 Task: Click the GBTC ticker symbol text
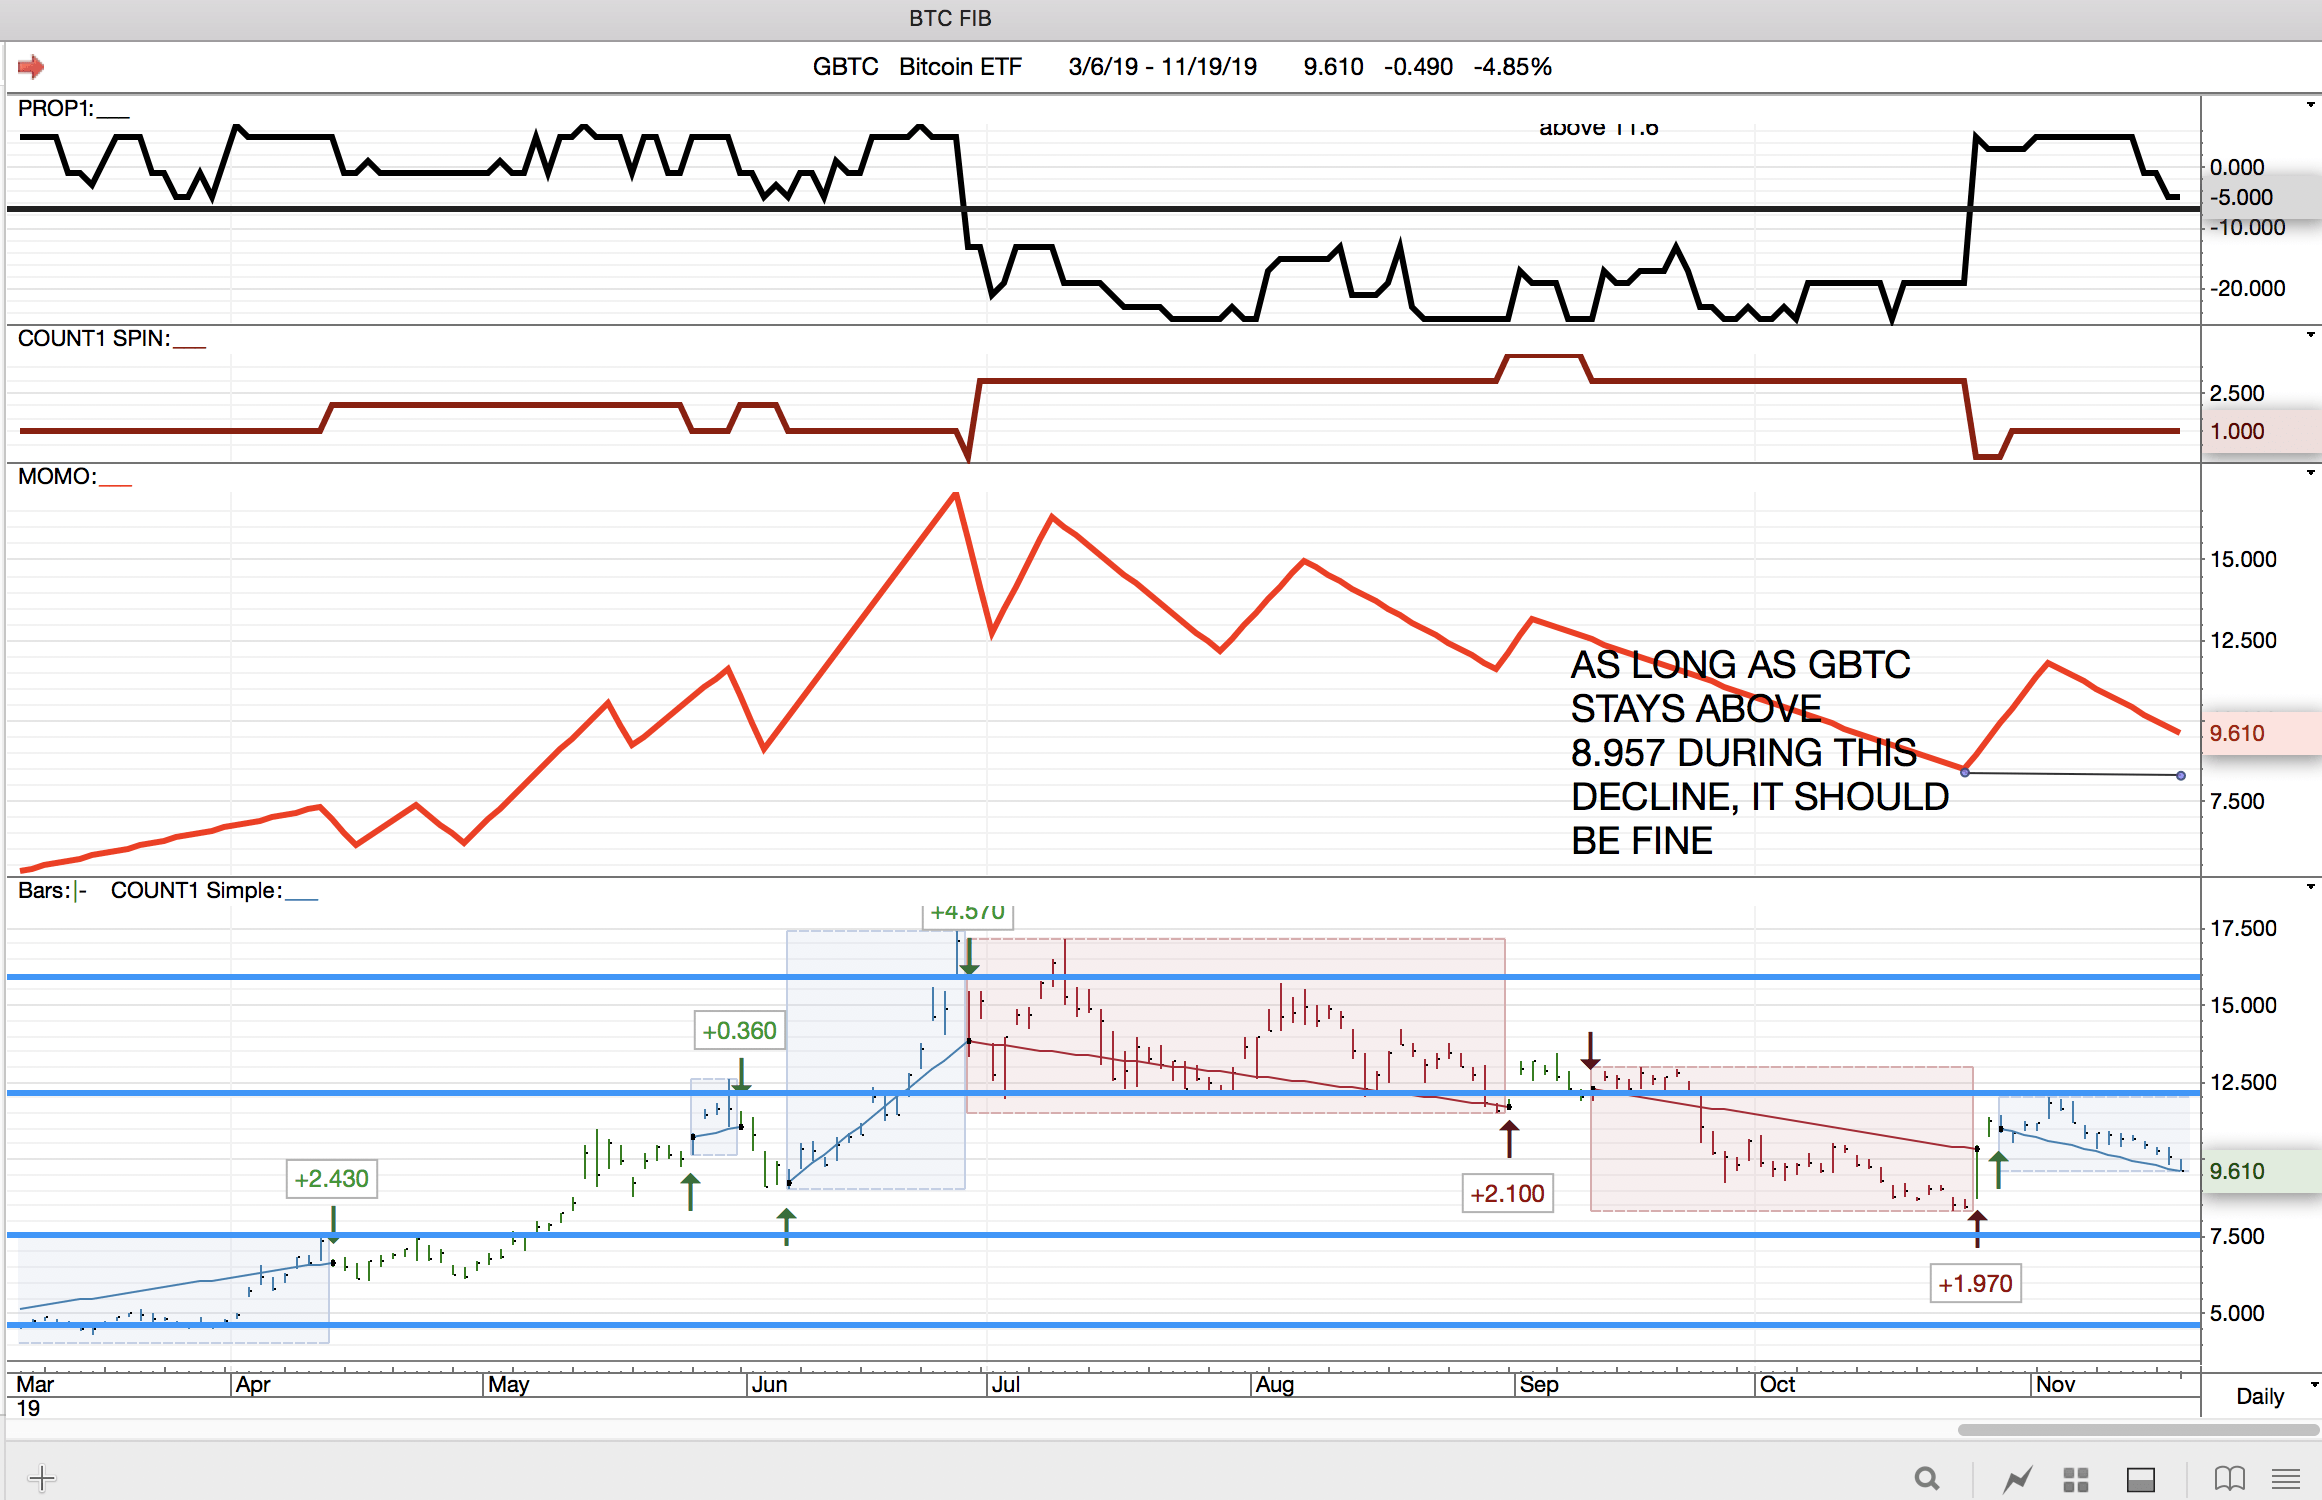(x=844, y=67)
